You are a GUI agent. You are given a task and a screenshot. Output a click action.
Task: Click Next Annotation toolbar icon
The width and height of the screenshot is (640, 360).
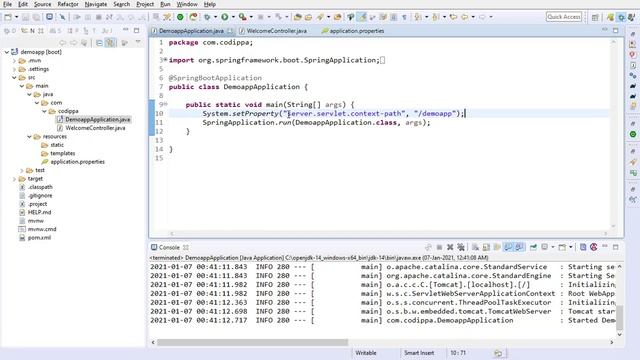(x=418, y=17)
